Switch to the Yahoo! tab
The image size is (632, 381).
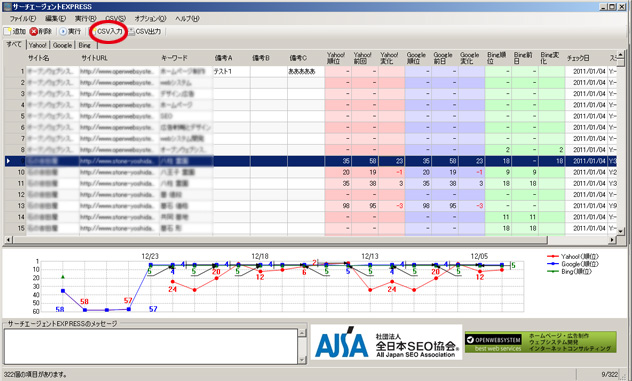click(x=38, y=45)
